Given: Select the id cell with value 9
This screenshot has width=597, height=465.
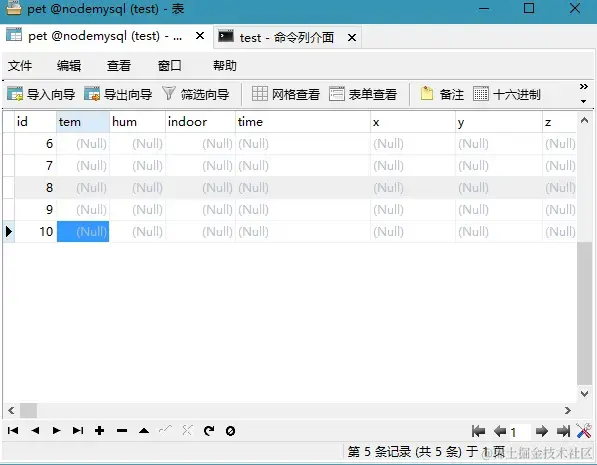Looking at the screenshot, I should click(35, 209).
